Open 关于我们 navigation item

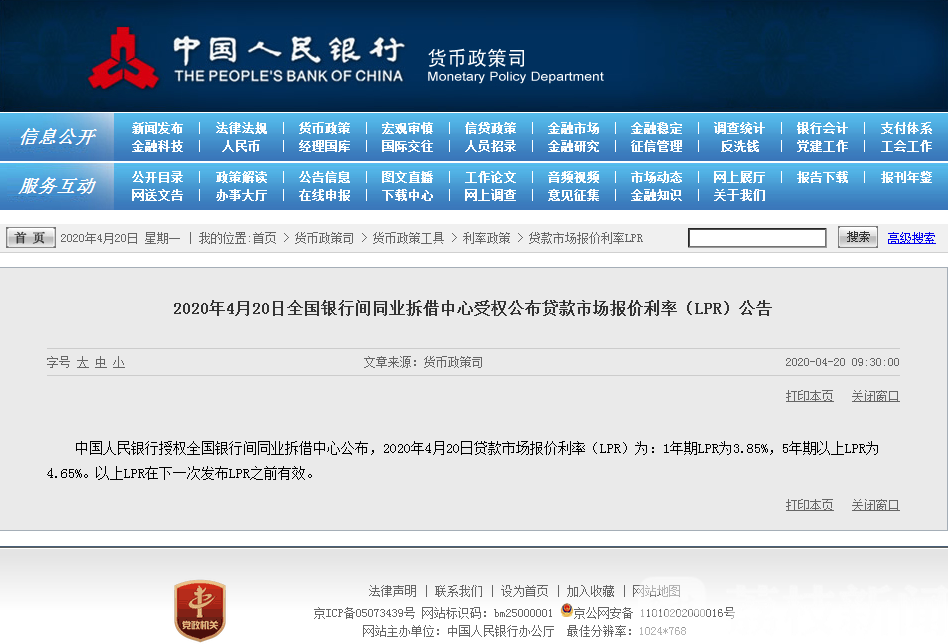[x=739, y=196]
